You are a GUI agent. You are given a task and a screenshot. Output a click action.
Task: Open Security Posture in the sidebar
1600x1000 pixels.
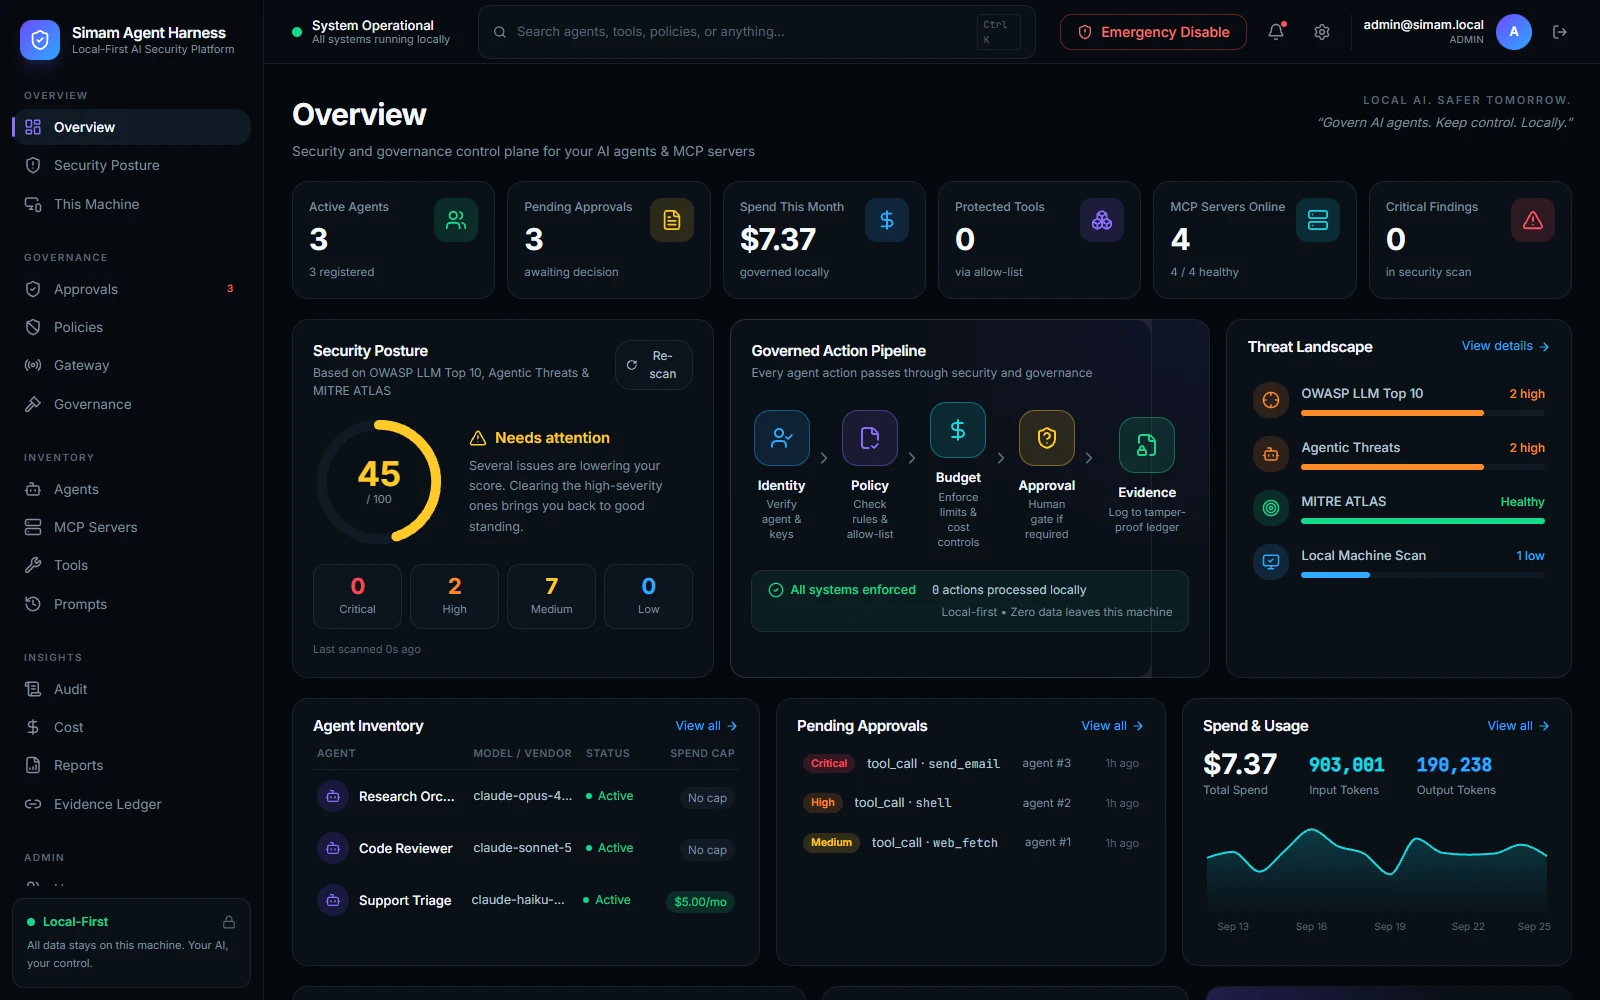pos(131,165)
